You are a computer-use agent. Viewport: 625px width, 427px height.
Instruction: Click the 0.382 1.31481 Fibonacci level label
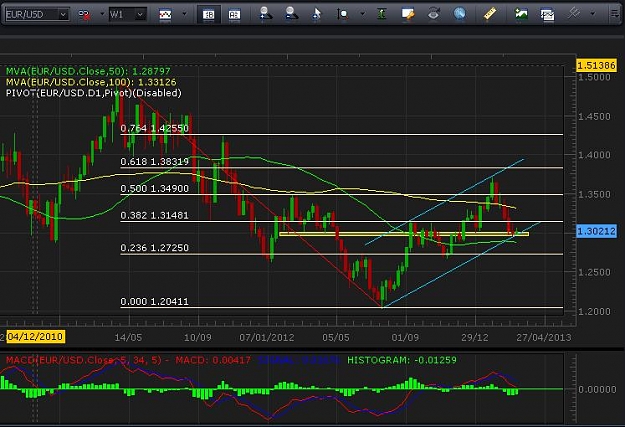155,216
